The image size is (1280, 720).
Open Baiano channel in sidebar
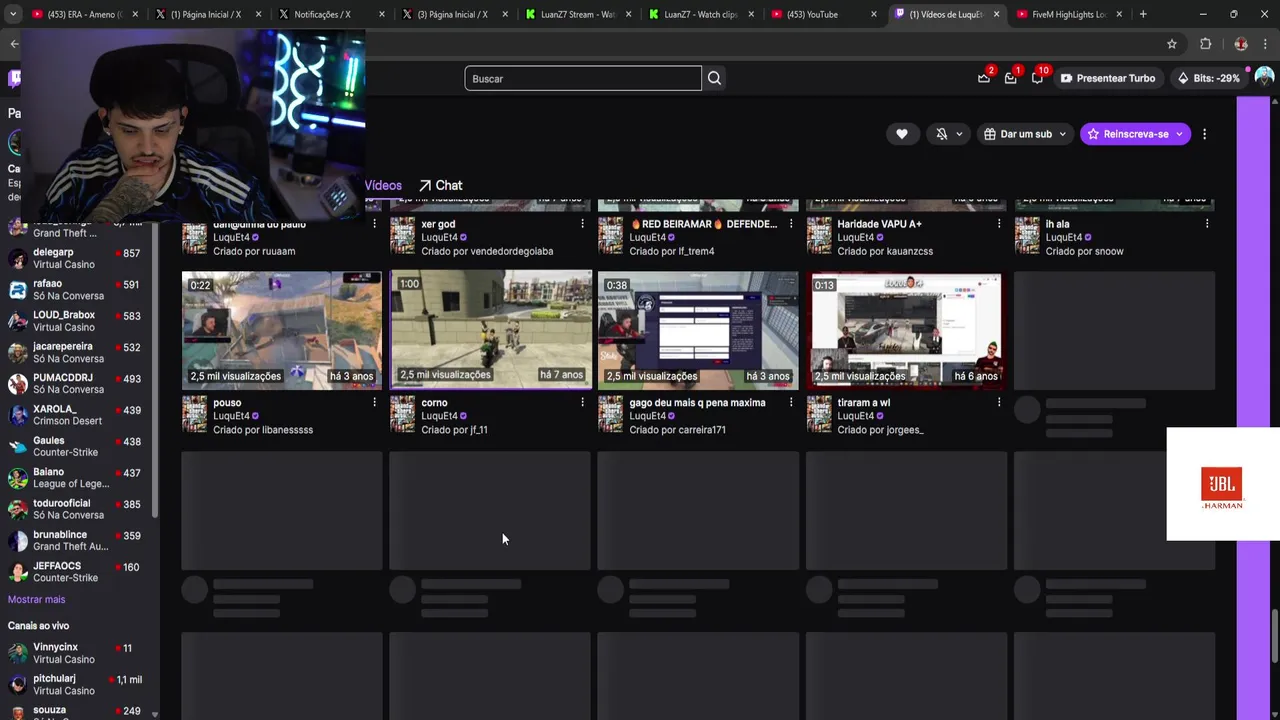78,478
